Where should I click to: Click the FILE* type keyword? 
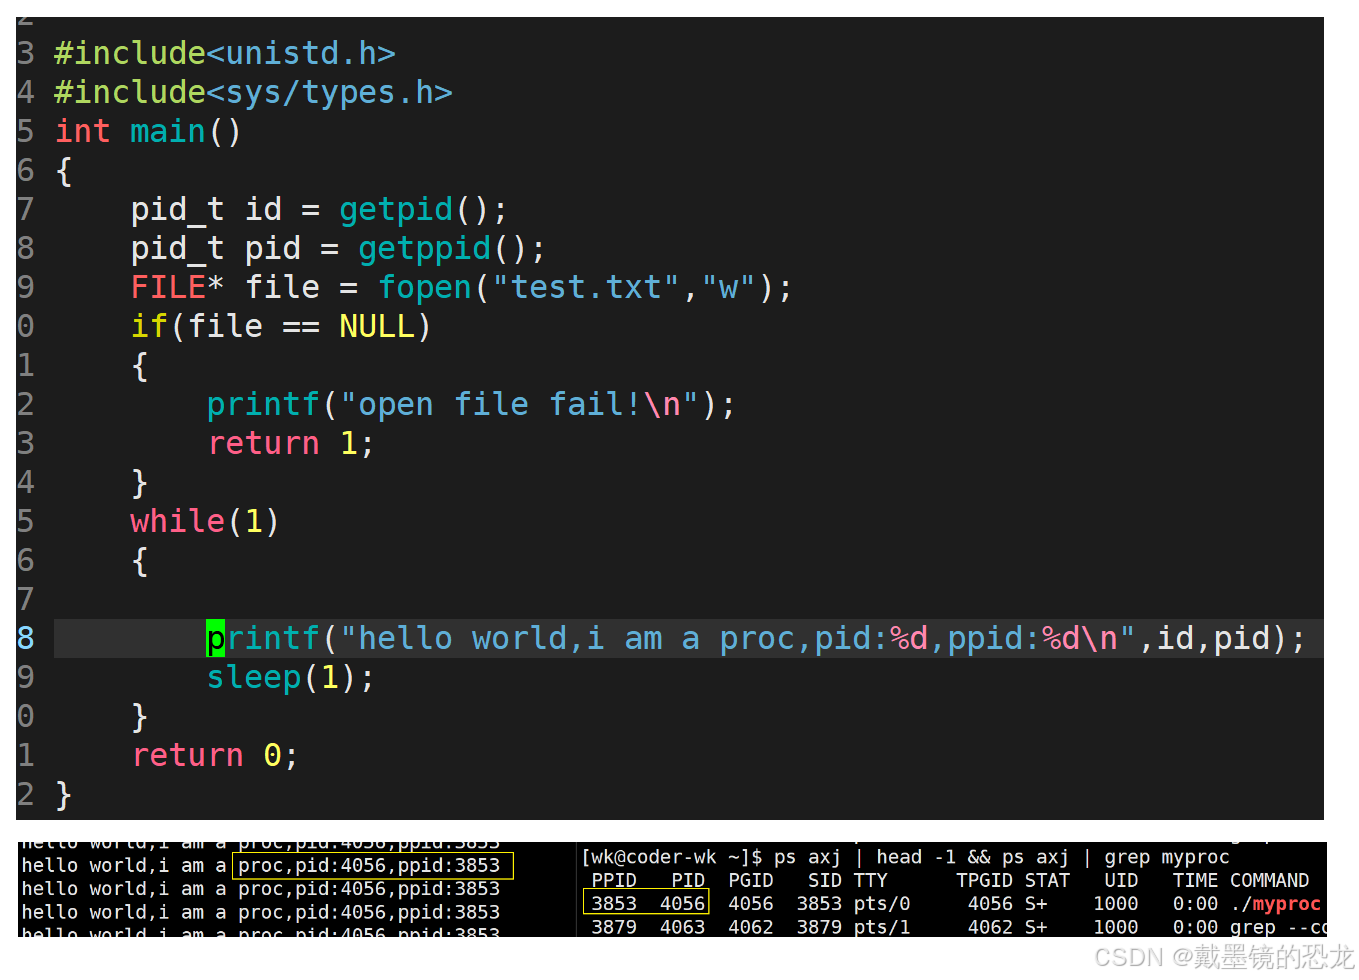pos(177,287)
